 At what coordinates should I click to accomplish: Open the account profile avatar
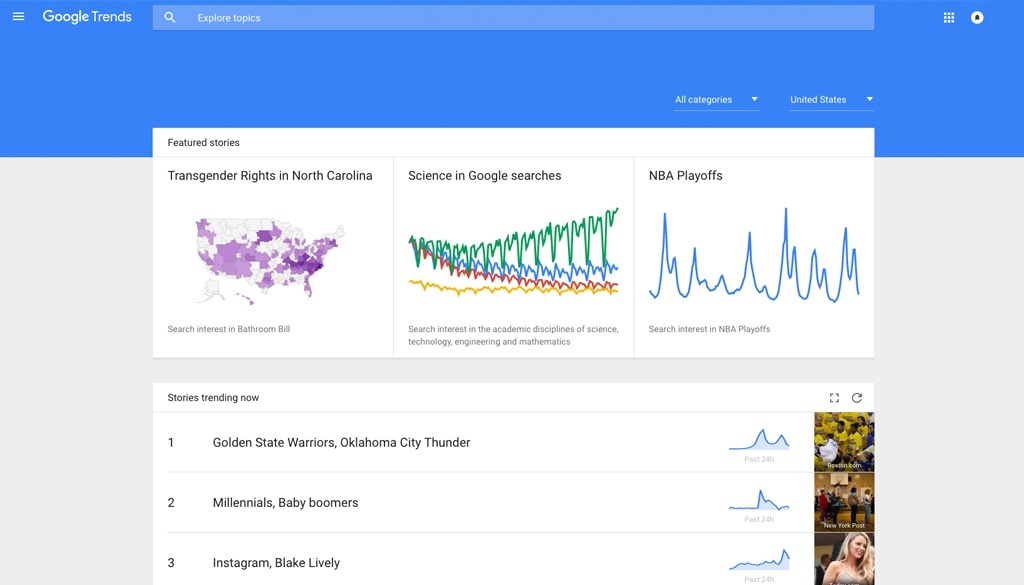[x=977, y=18]
